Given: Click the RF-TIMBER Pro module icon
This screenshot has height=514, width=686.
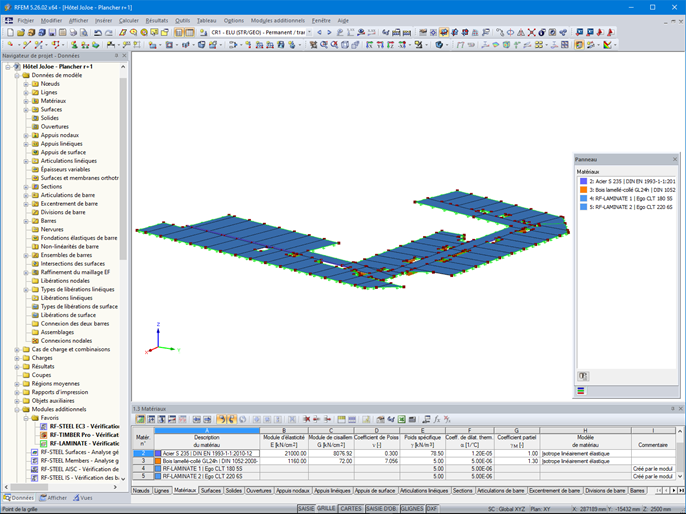Looking at the screenshot, I should click(x=44, y=435).
